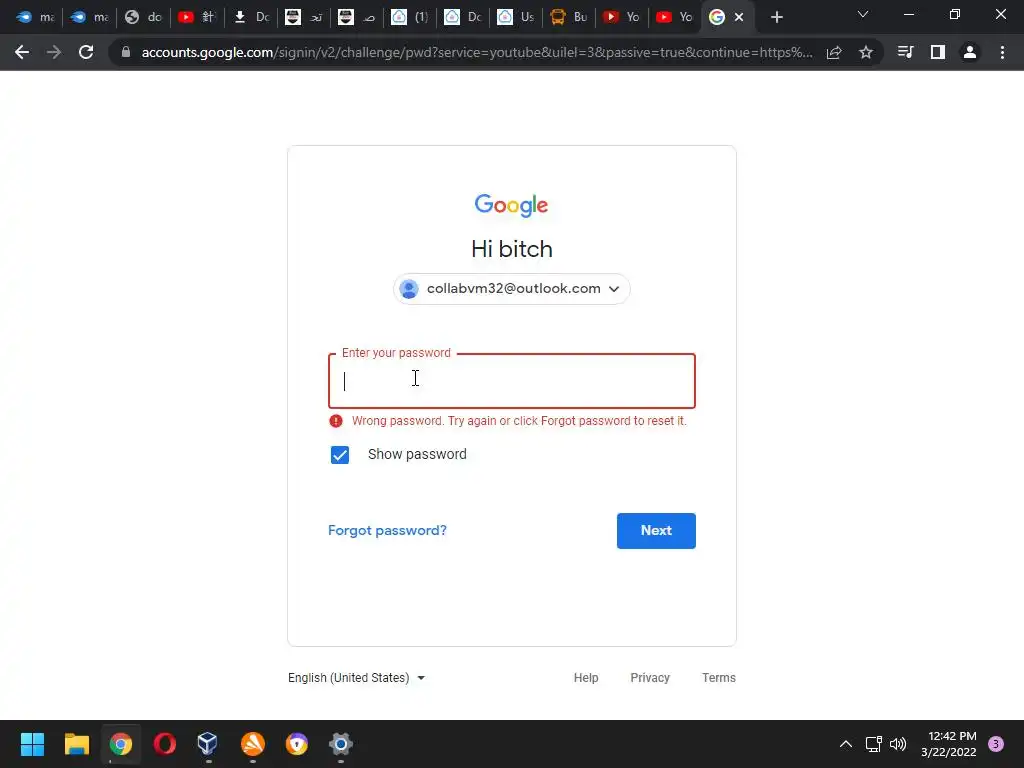
Task: Open the Windows Start menu
Action: (x=32, y=744)
